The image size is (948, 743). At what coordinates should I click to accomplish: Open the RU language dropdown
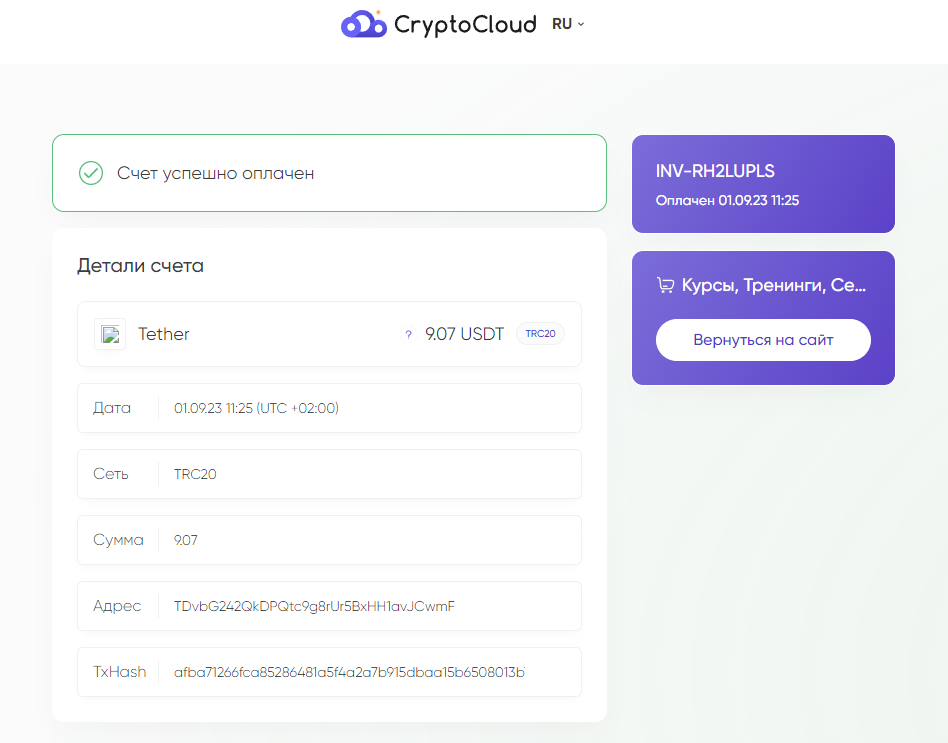click(x=568, y=24)
